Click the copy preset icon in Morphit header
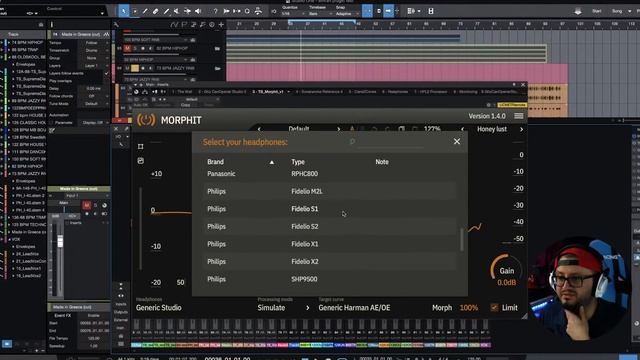 coord(402,129)
